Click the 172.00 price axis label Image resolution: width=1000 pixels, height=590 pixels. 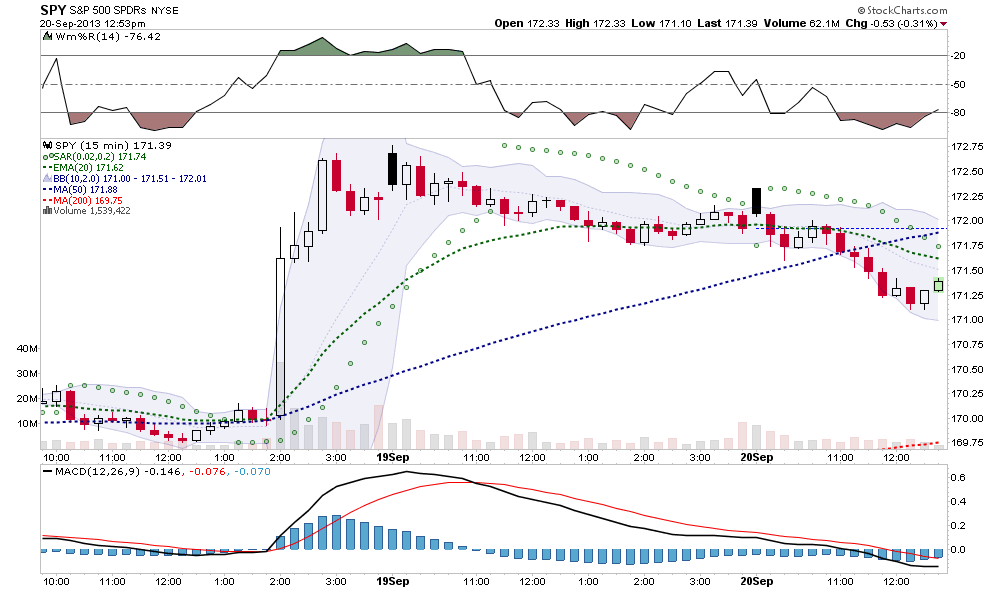click(967, 221)
